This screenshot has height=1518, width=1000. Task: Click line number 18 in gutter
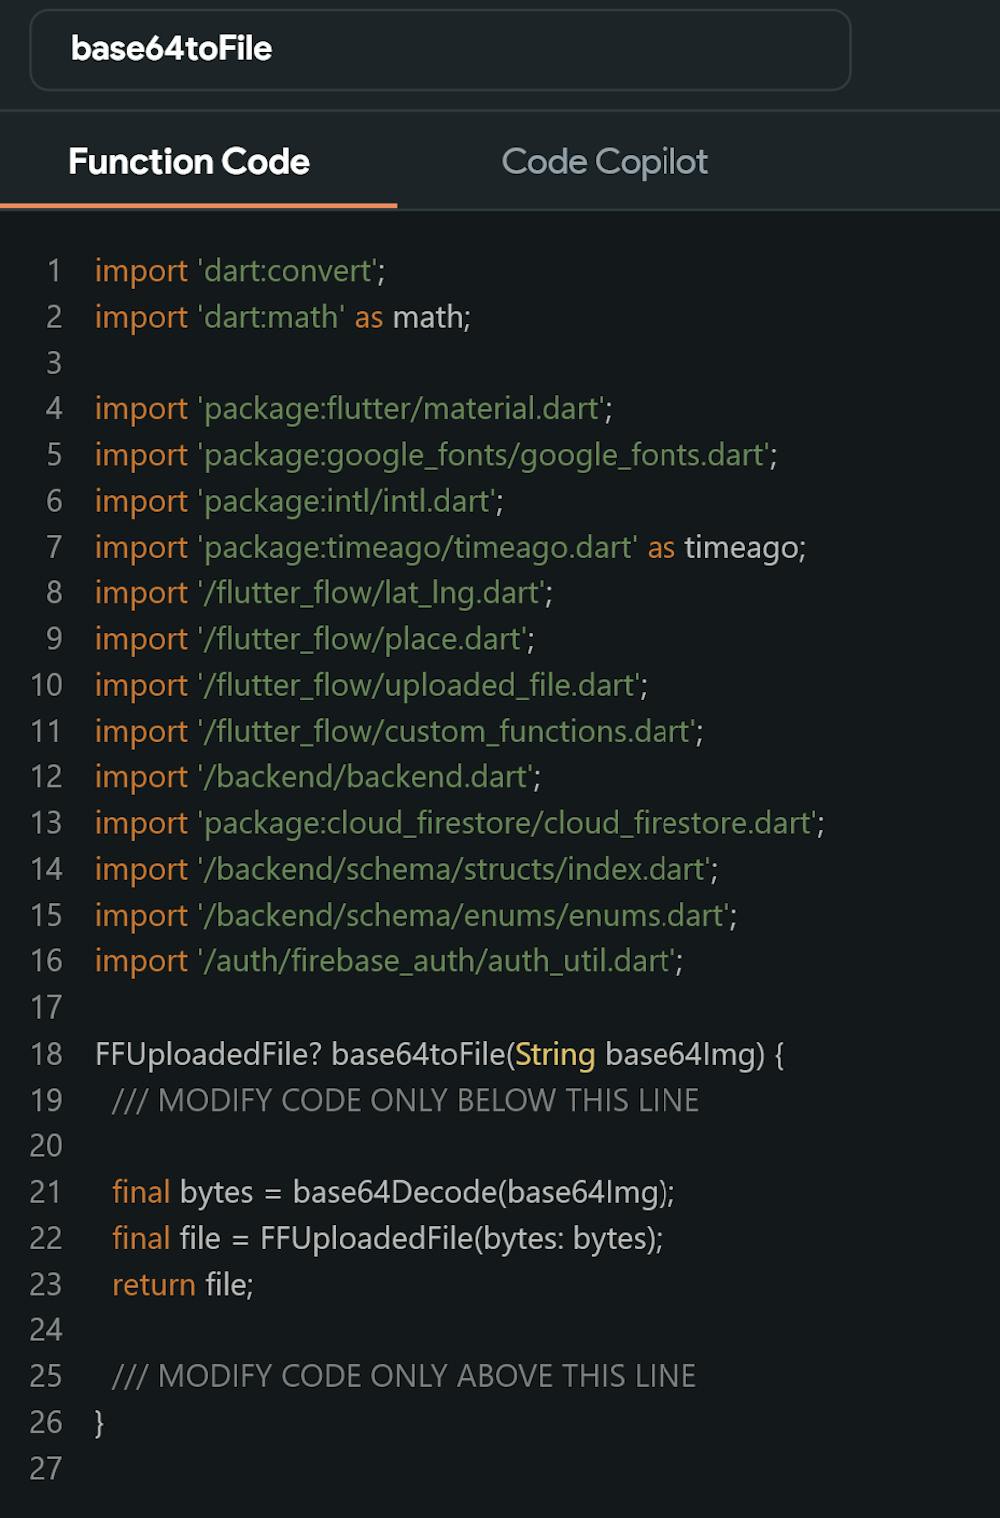[46, 1054]
